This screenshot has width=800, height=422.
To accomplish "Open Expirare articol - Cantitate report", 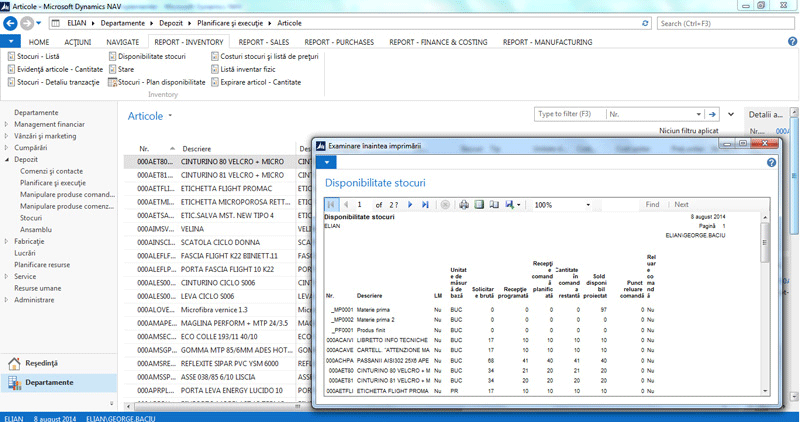I will pos(256,82).
